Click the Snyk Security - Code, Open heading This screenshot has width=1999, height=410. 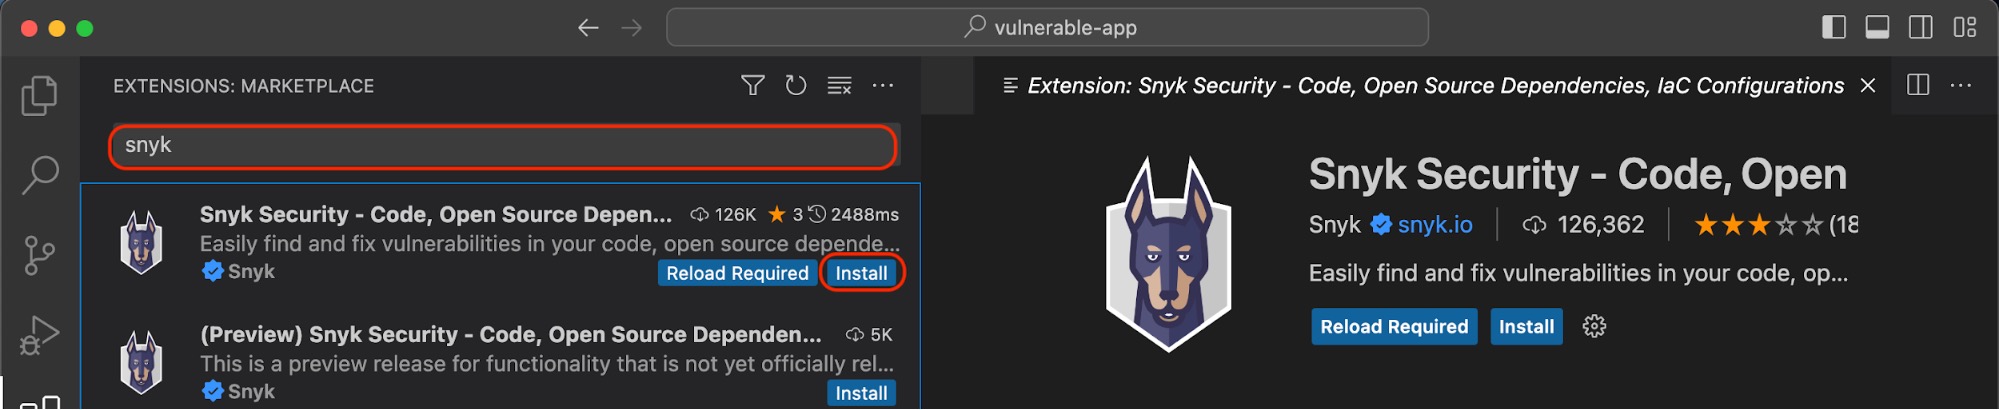tap(1577, 174)
